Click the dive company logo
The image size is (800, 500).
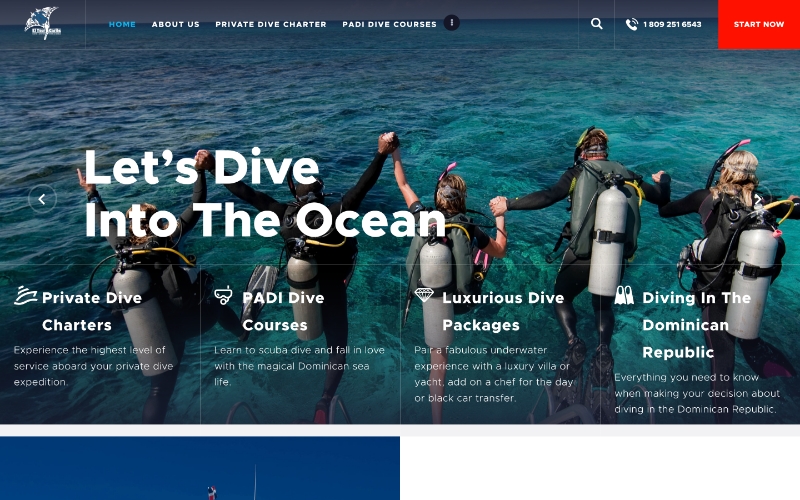[x=41, y=23]
